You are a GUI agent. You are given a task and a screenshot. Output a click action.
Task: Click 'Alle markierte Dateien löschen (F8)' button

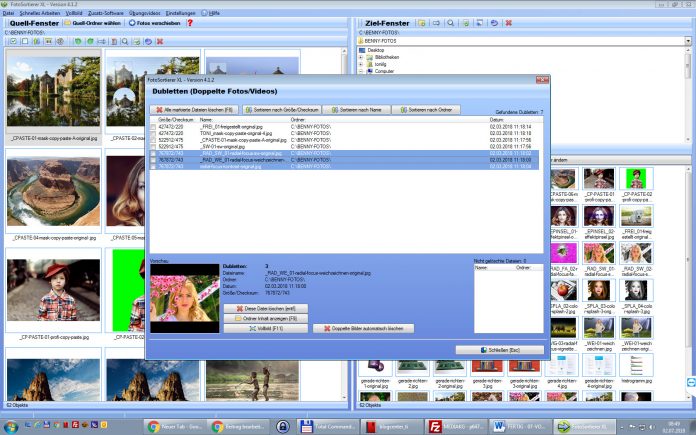pos(194,110)
